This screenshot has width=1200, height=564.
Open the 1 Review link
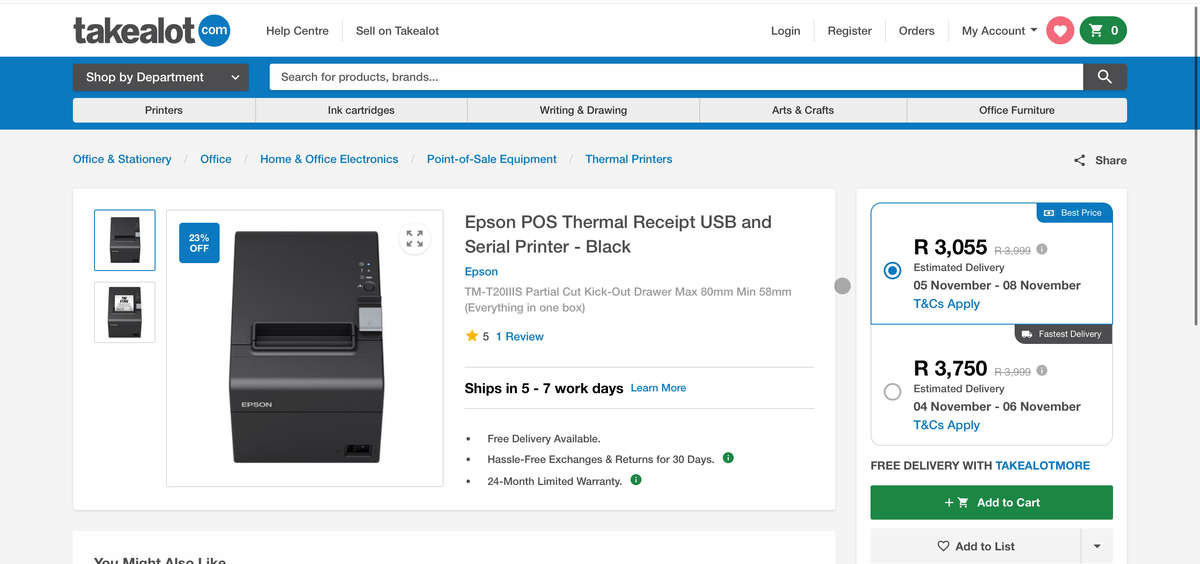pyautogui.click(x=520, y=337)
